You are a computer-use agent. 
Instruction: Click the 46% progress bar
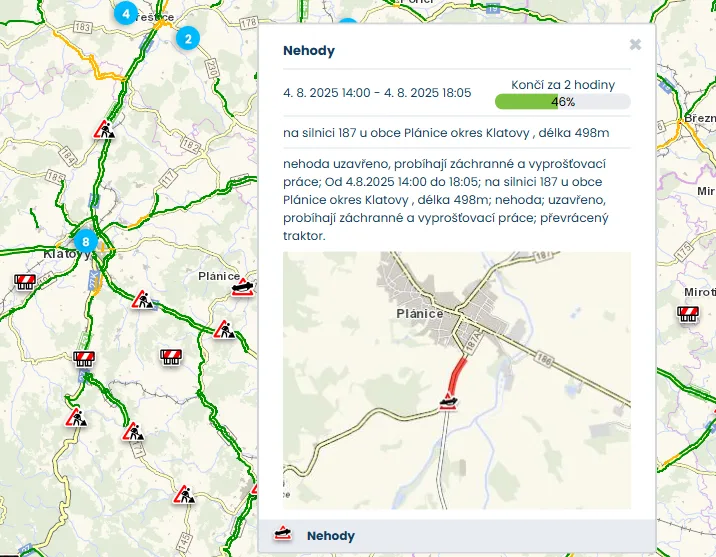point(563,101)
